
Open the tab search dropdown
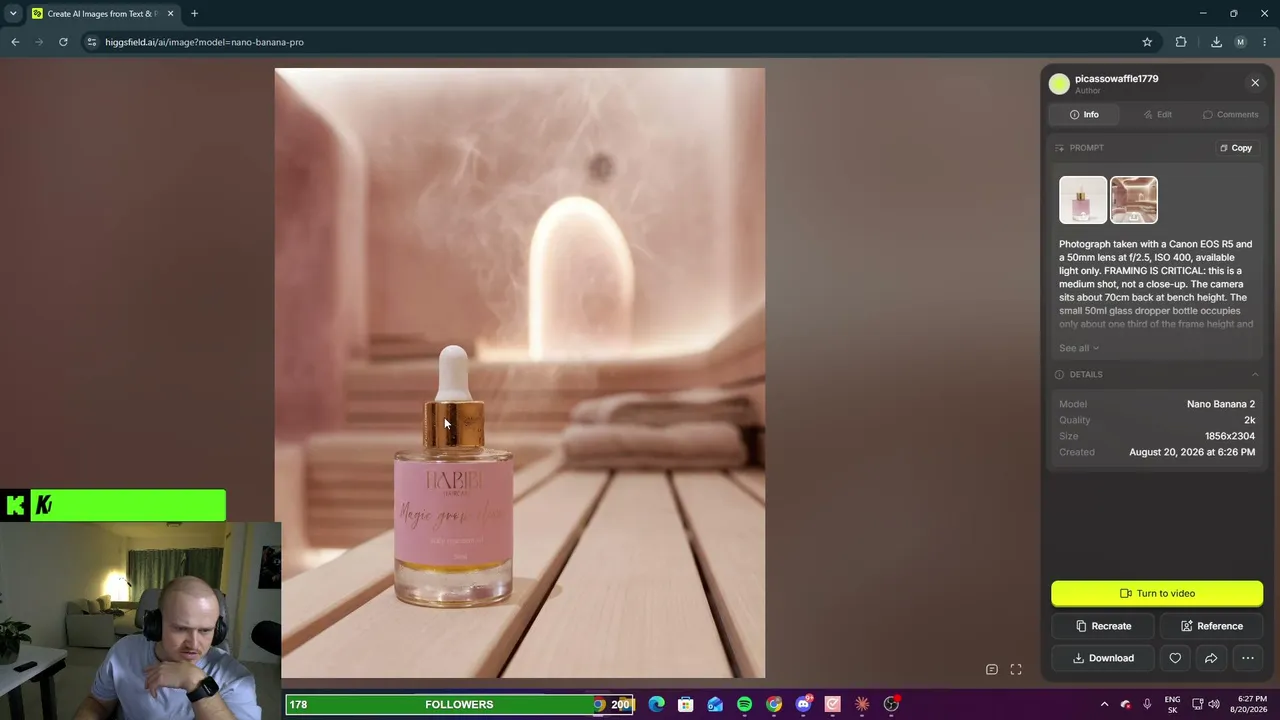(x=13, y=14)
